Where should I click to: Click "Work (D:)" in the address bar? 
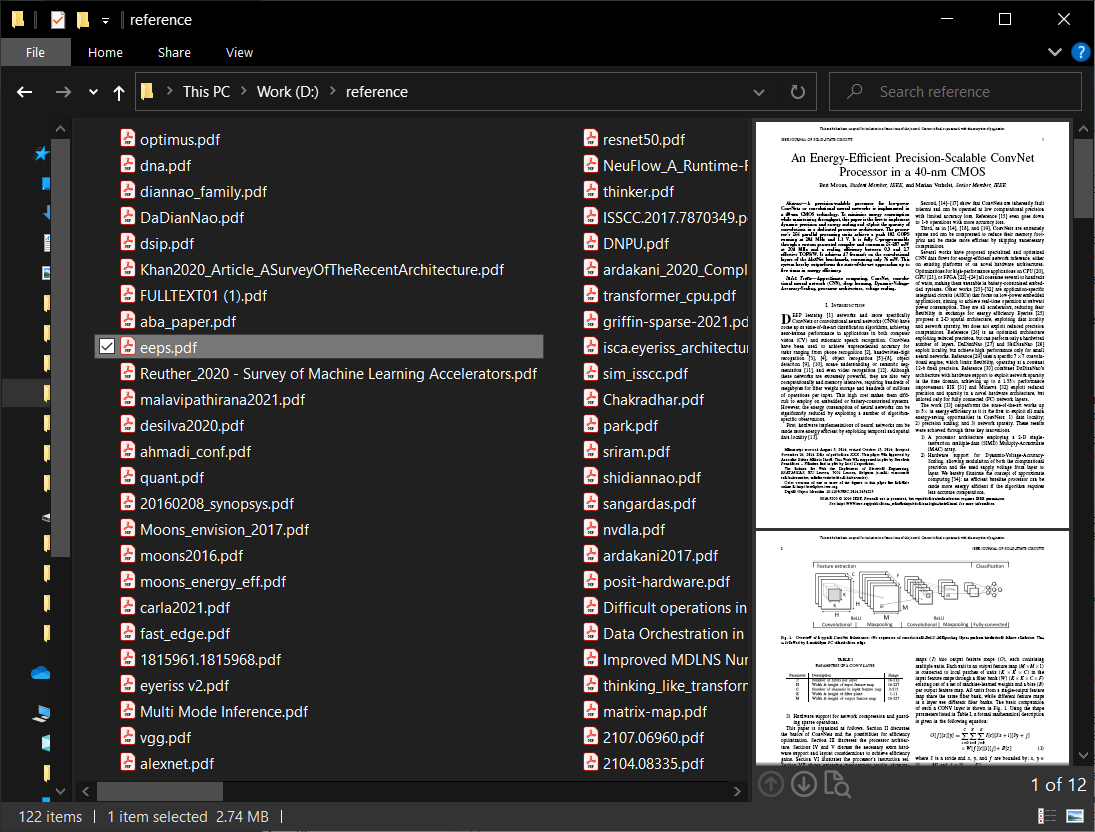tap(287, 92)
